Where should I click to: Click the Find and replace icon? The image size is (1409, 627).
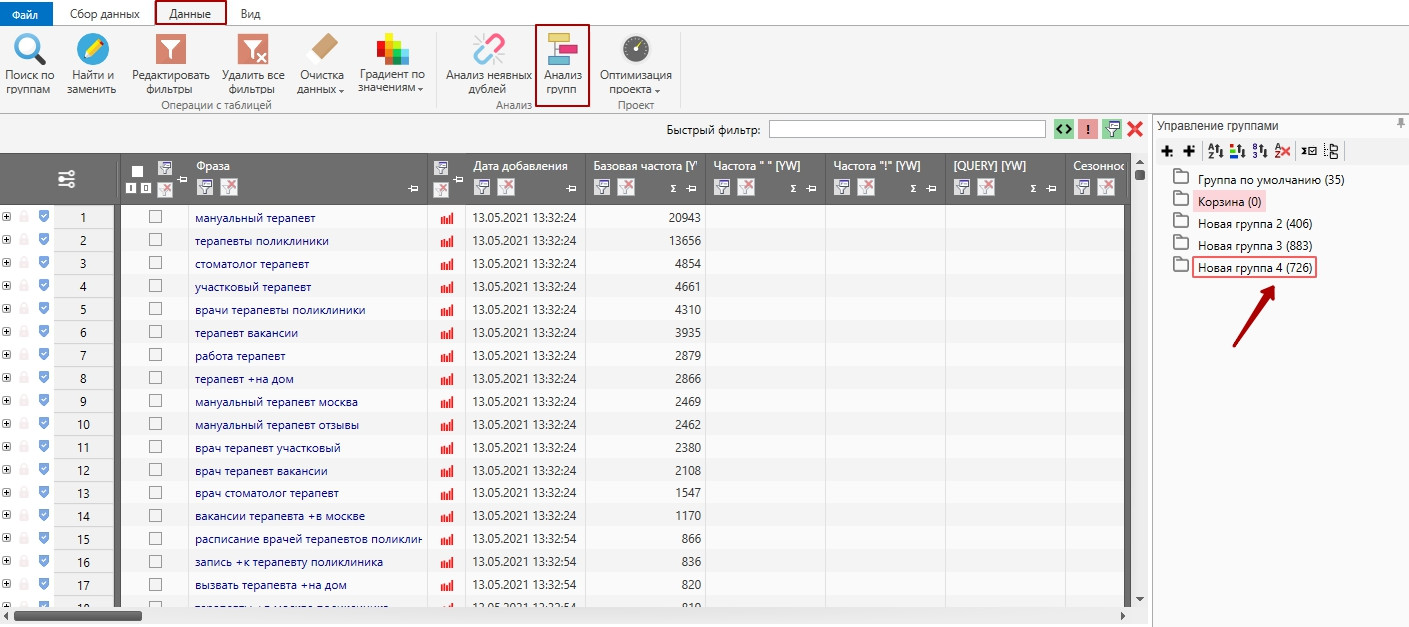click(x=92, y=64)
